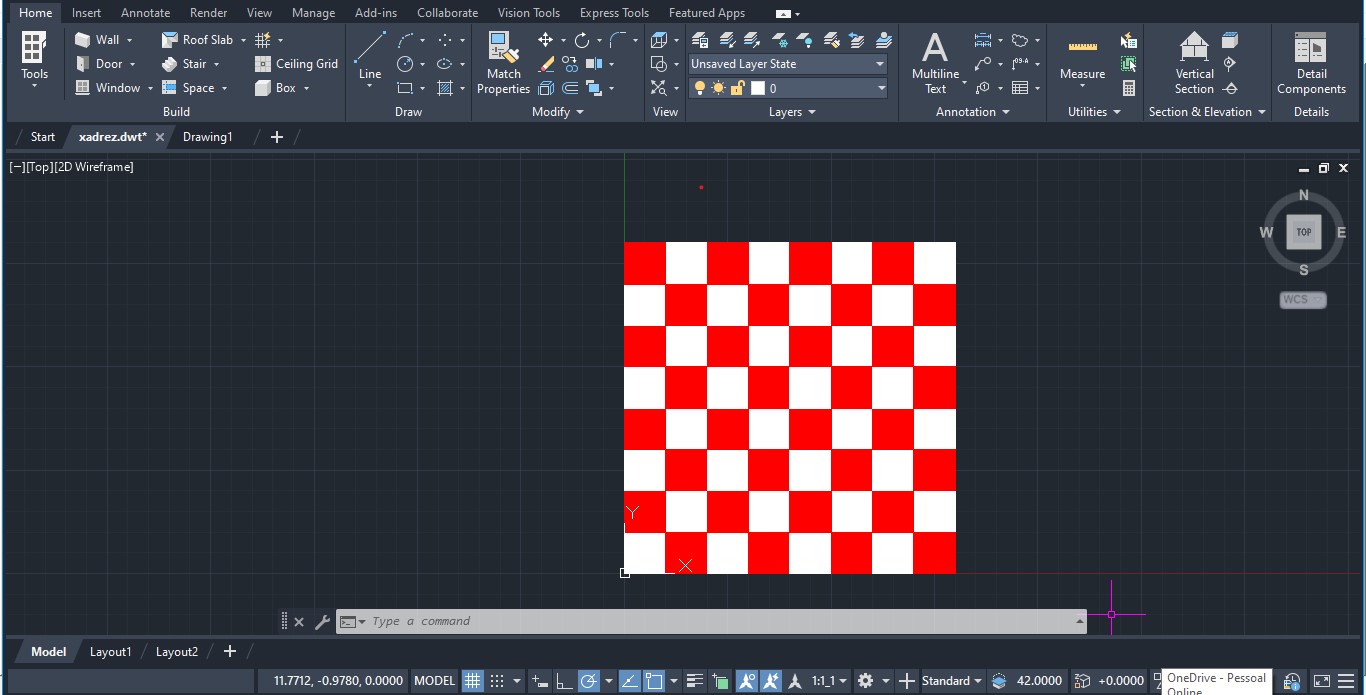Click the MODEL space button in status bar
The width and height of the screenshot is (1366, 695).
pyautogui.click(x=434, y=681)
